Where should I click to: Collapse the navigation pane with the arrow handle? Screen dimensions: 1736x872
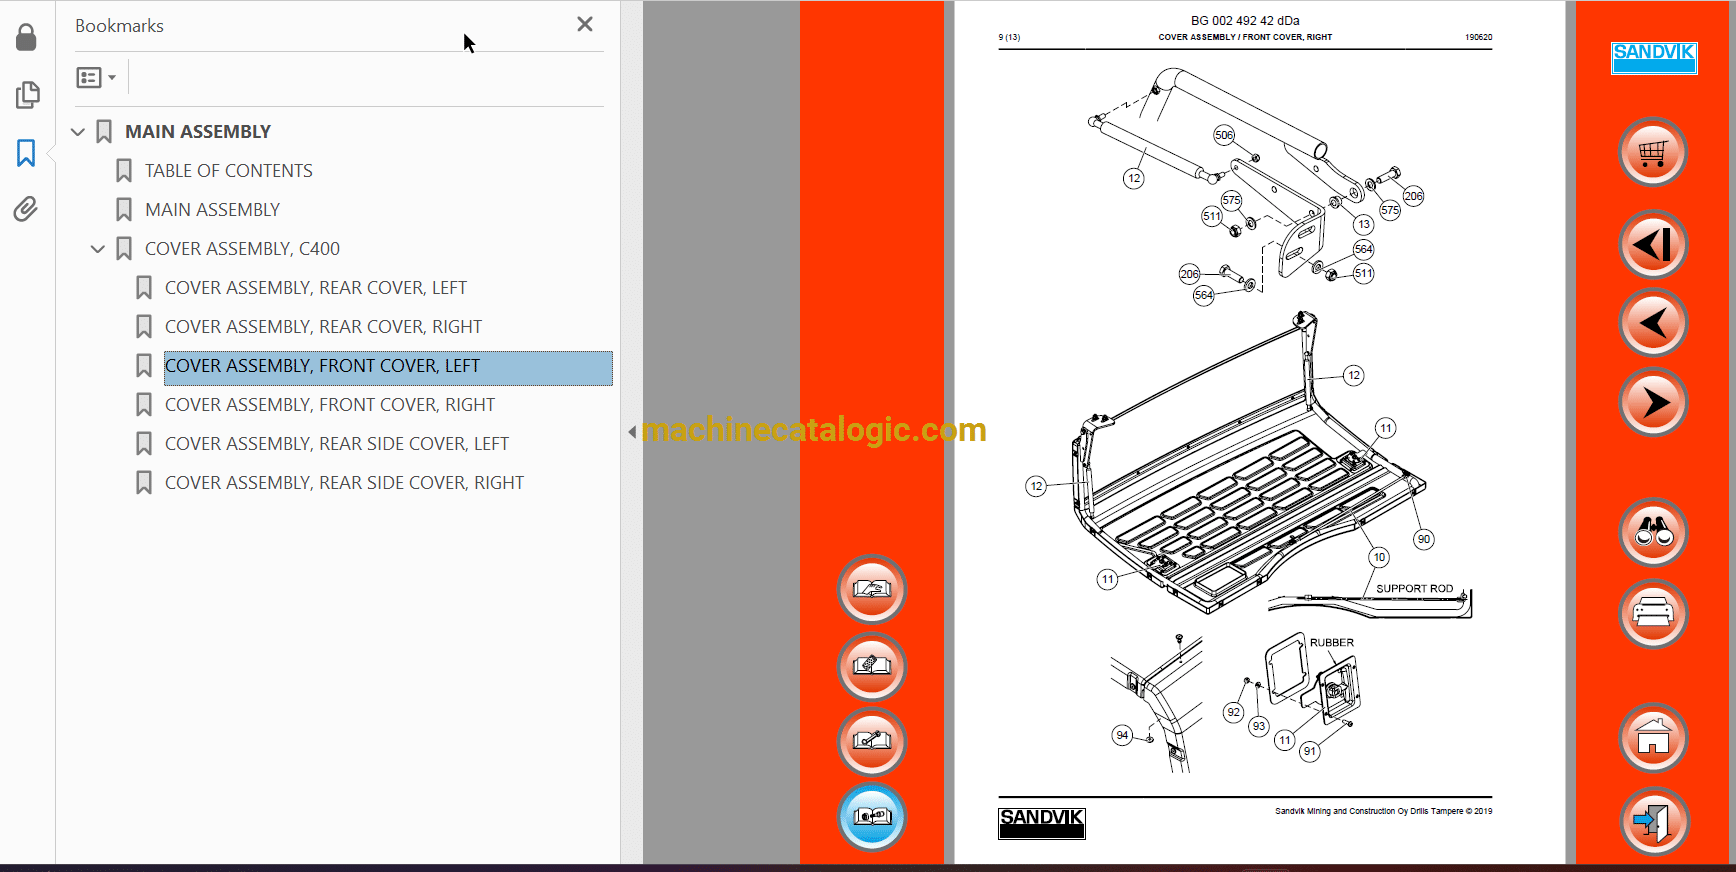coord(632,432)
